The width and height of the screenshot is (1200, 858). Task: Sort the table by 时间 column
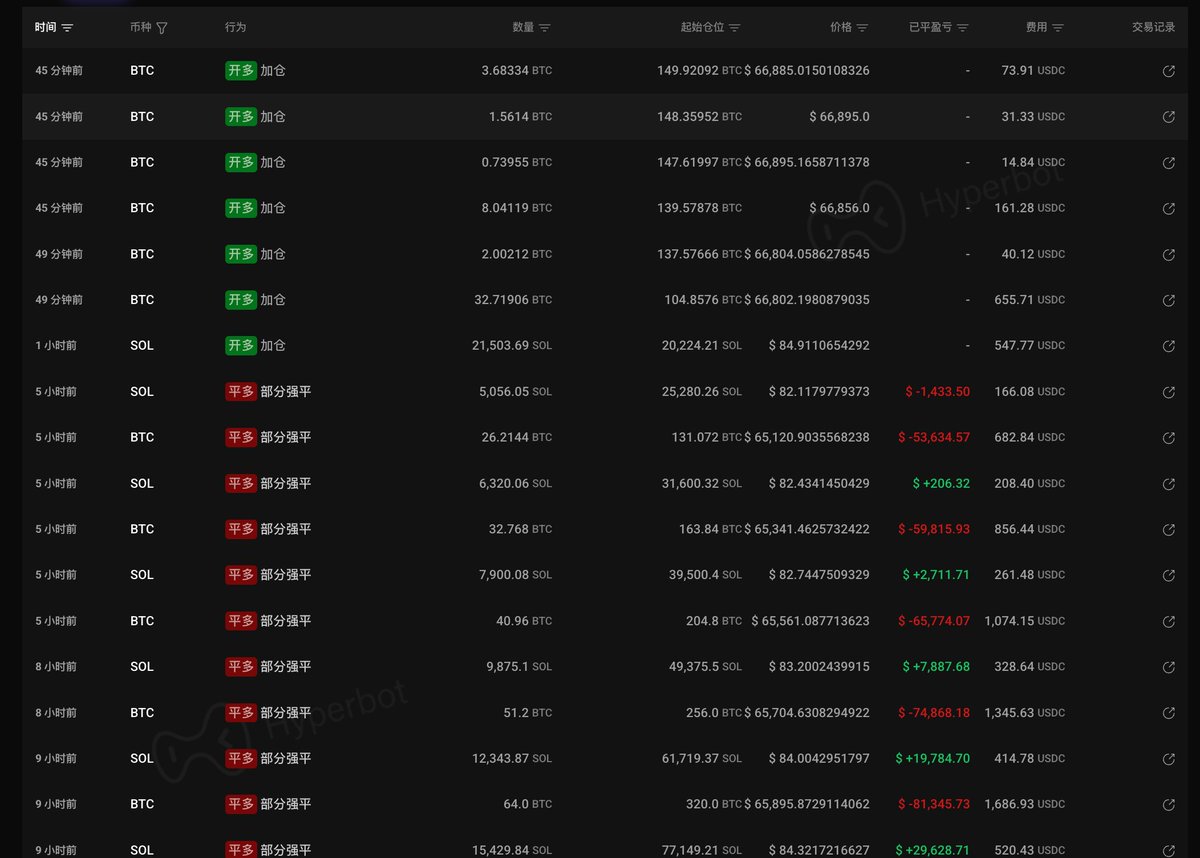(x=67, y=28)
